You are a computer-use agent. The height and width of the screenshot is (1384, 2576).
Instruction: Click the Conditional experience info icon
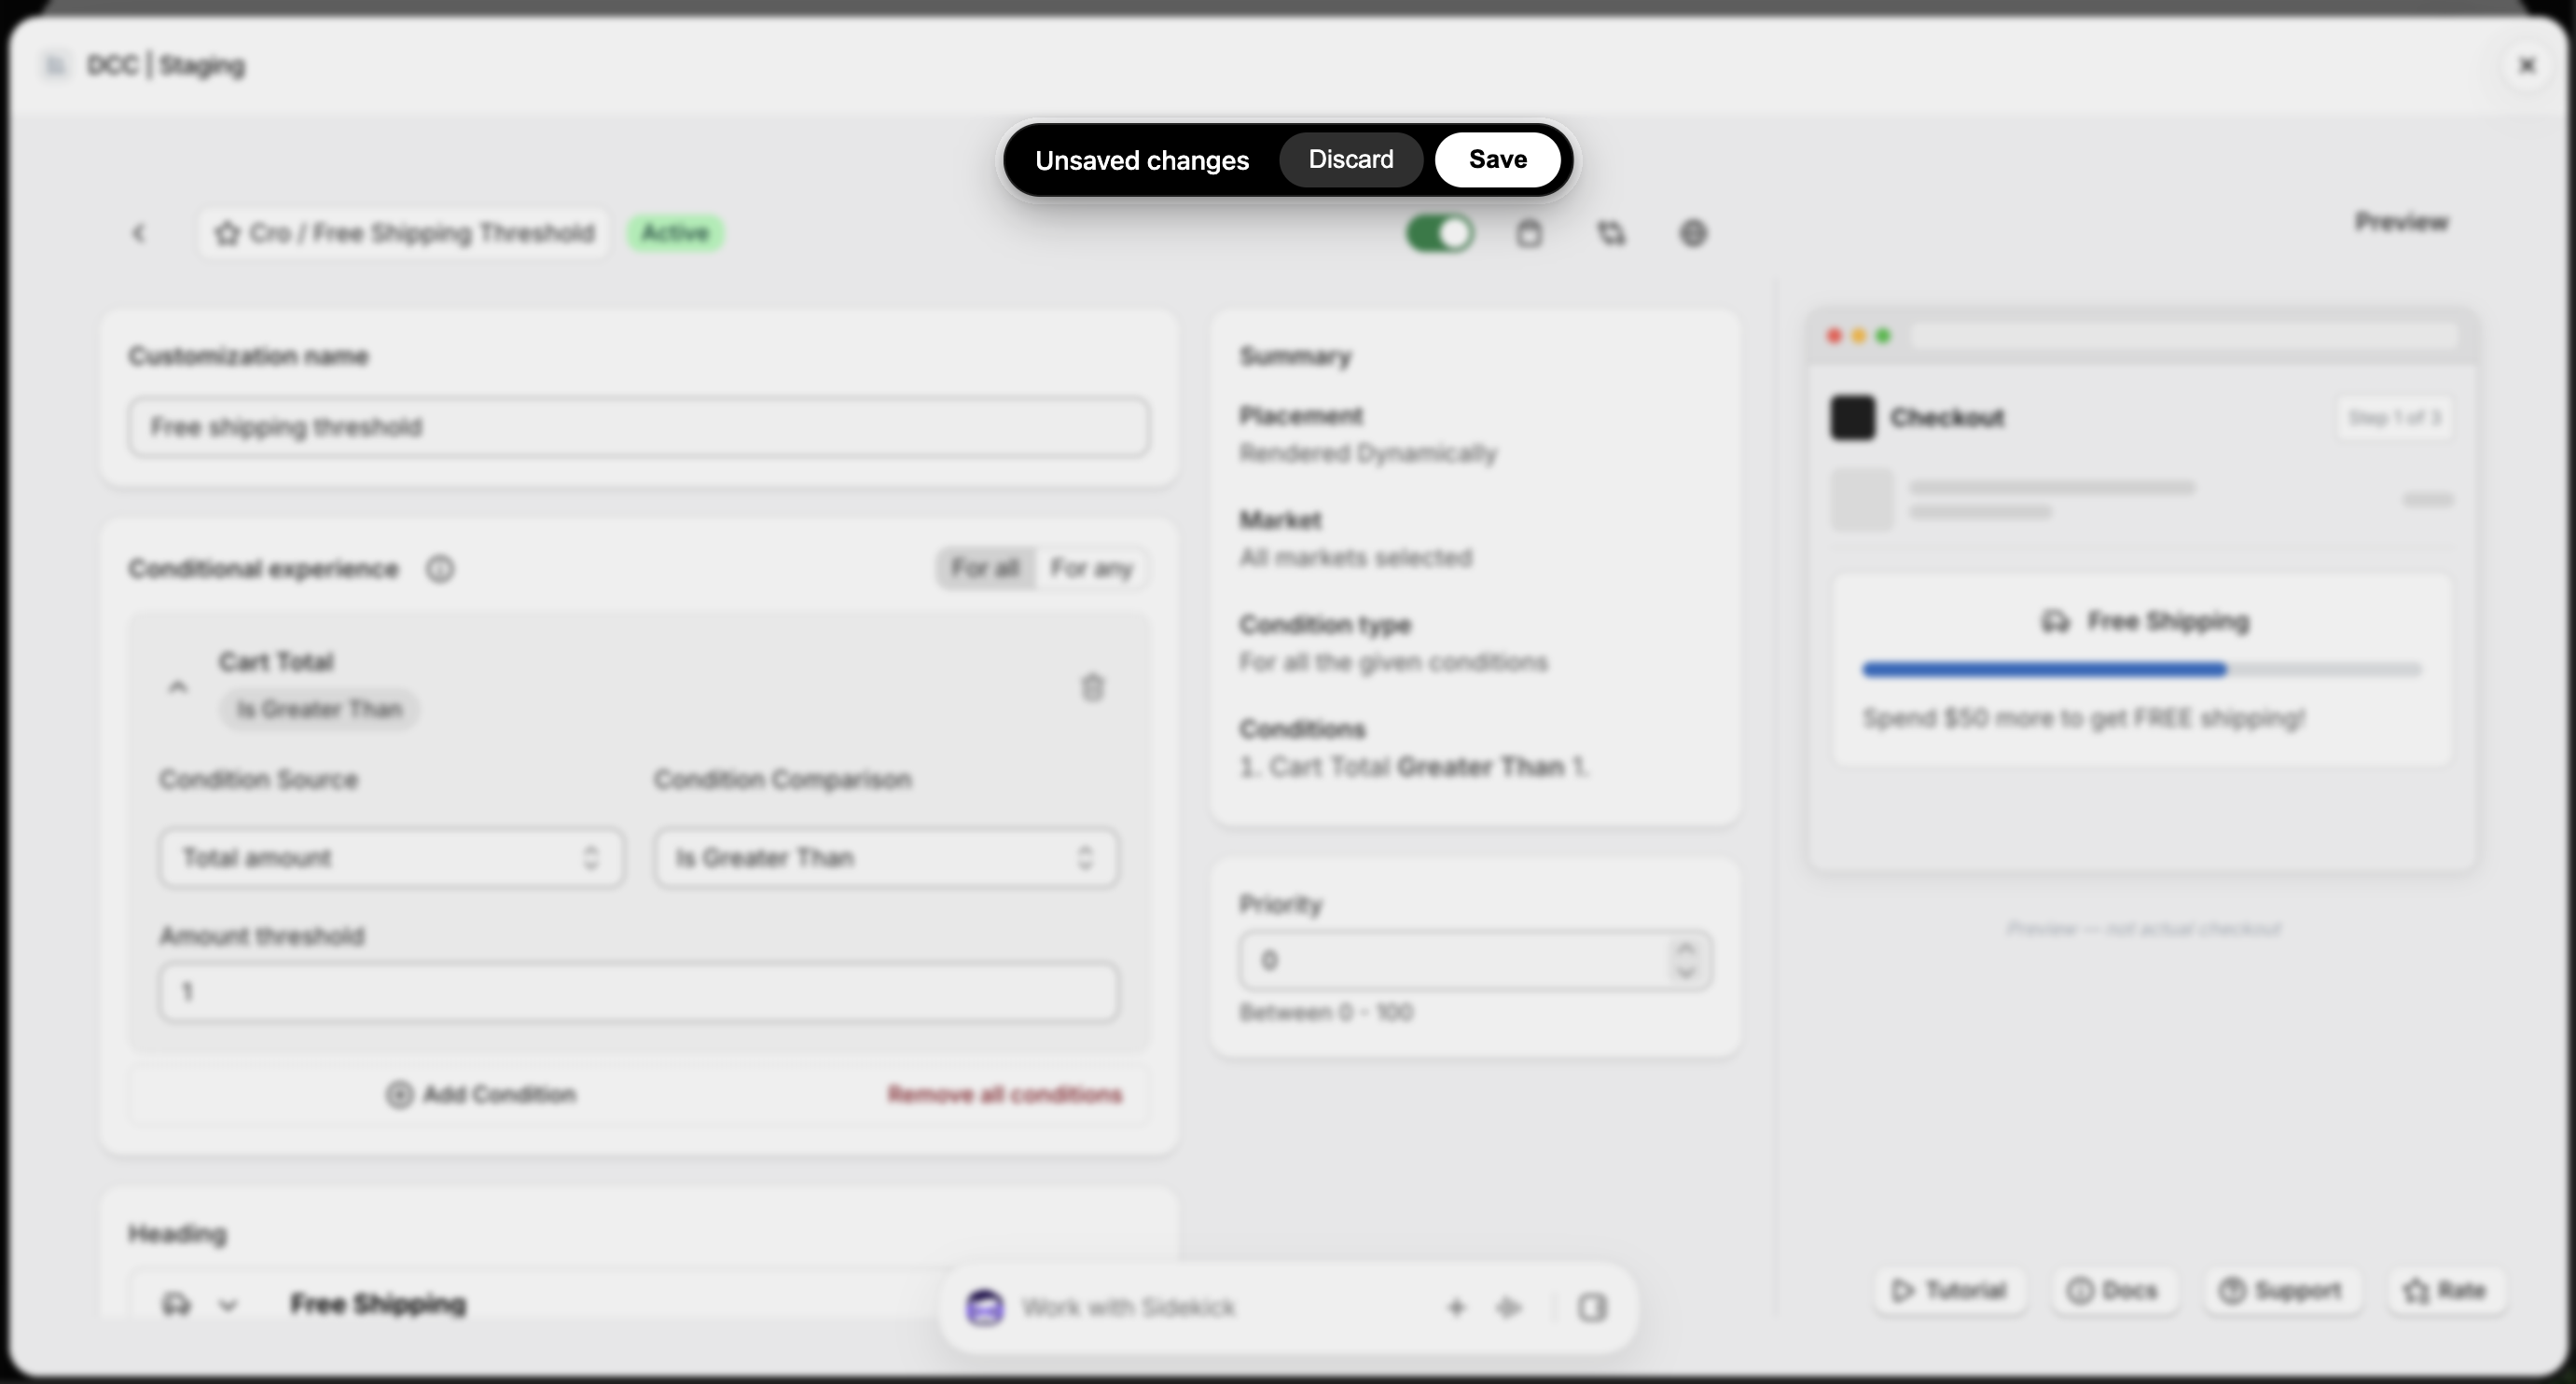click(x=440, y=569)
